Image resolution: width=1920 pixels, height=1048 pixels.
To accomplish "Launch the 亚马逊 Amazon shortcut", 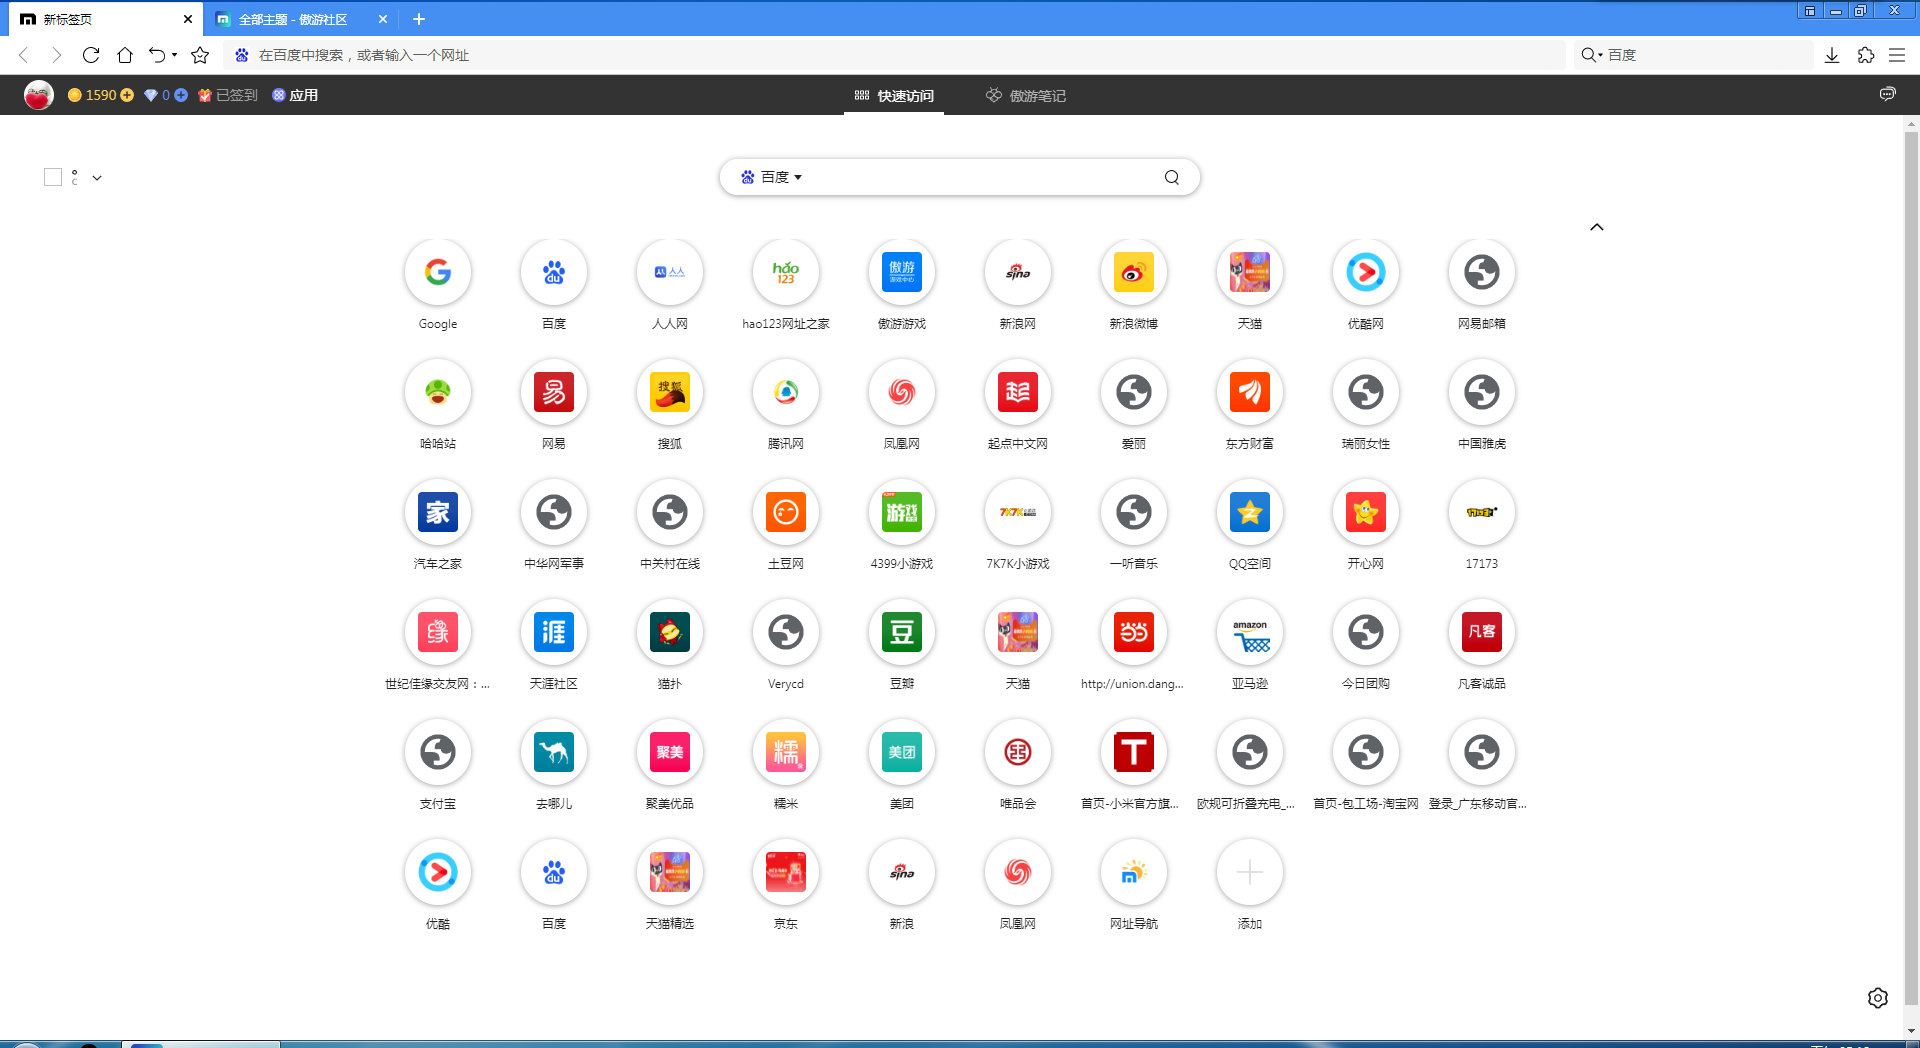I will point(1249,633).
